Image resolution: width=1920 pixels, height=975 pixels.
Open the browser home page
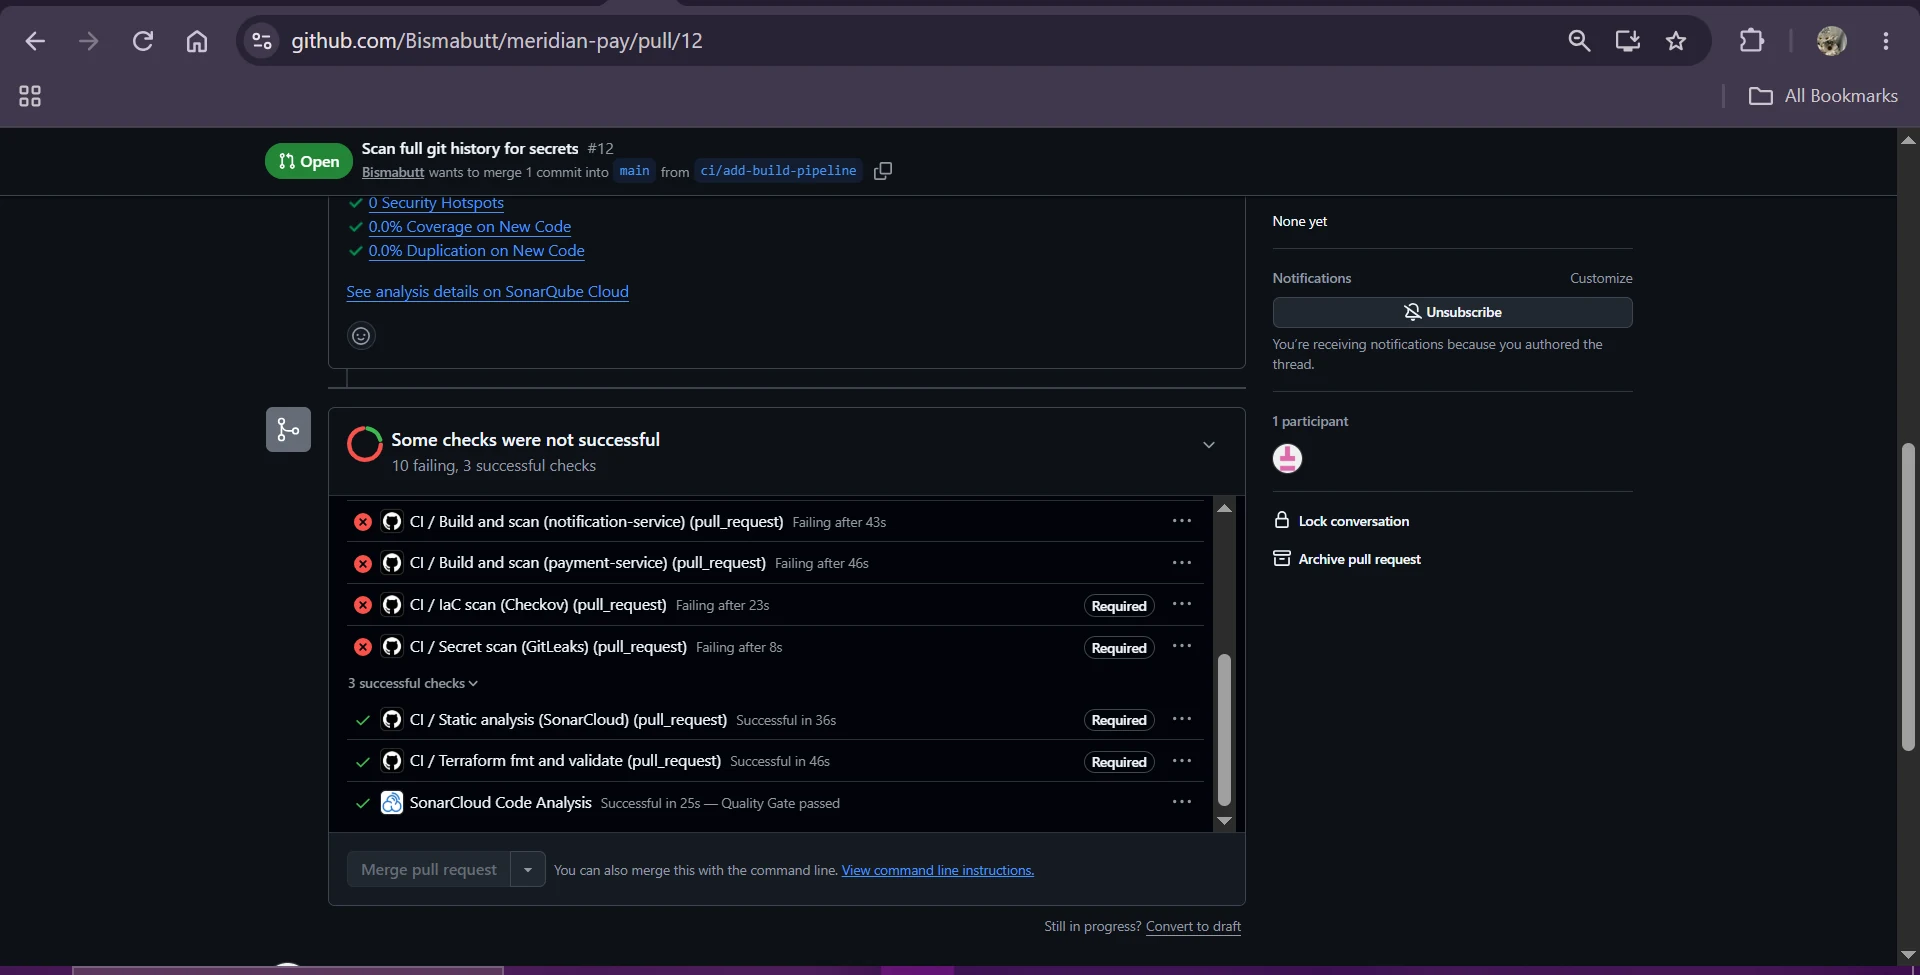(197, 41)
